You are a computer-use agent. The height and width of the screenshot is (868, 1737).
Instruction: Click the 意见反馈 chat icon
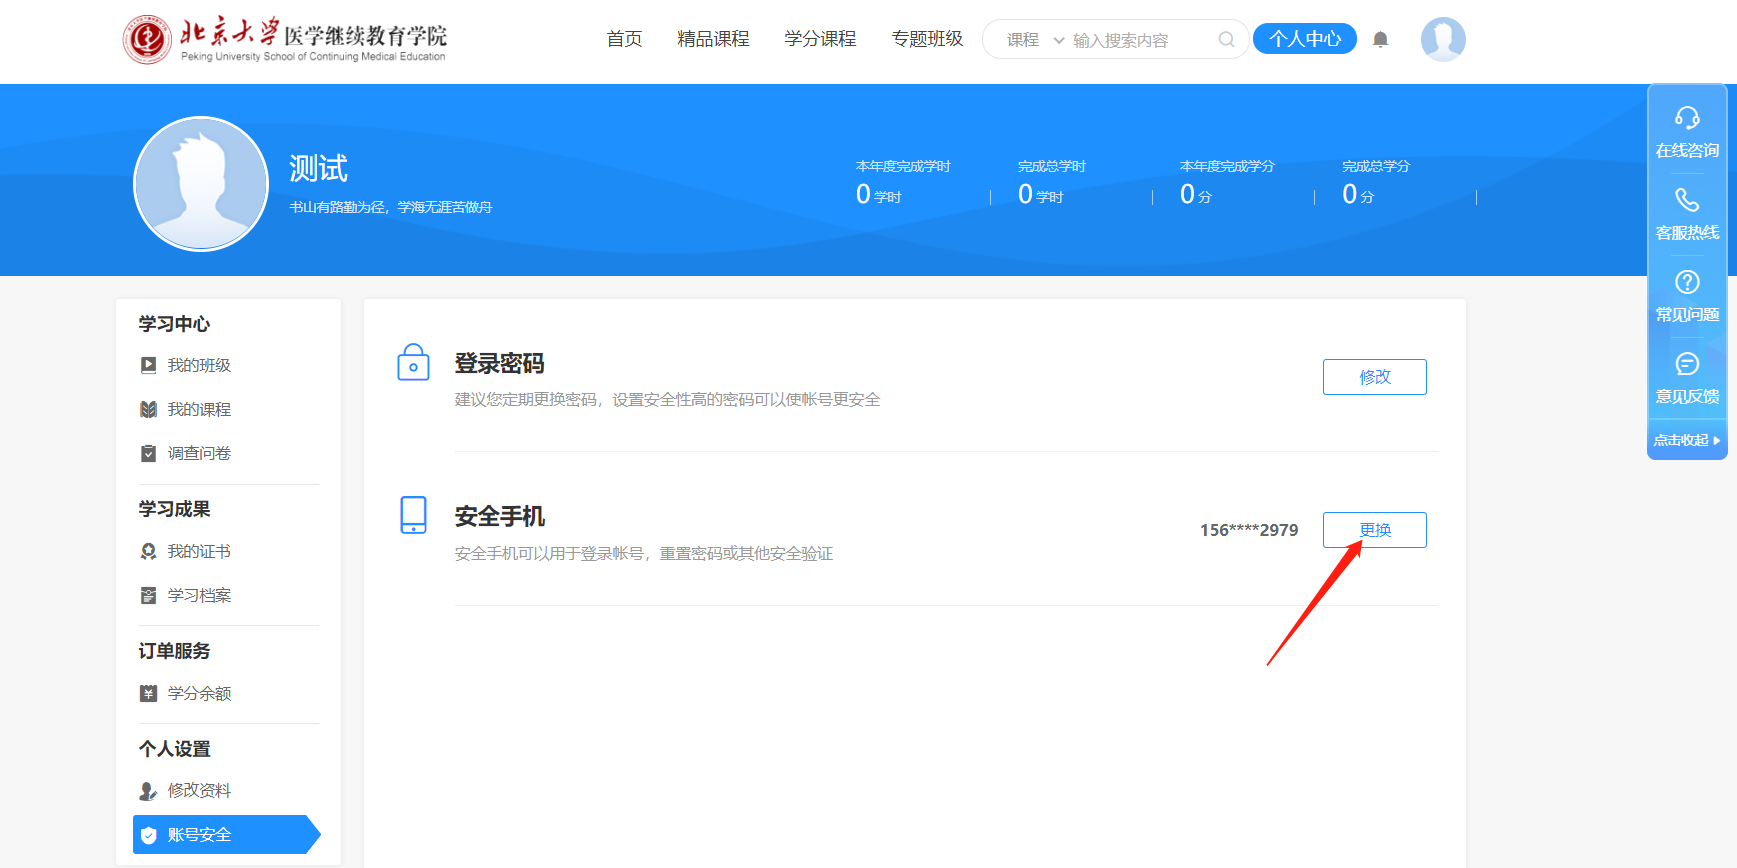(1687, 364)
